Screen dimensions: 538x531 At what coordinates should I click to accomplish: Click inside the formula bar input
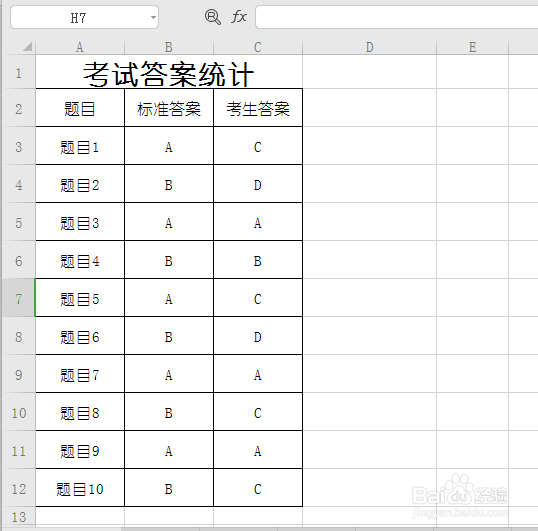[397, 17]
